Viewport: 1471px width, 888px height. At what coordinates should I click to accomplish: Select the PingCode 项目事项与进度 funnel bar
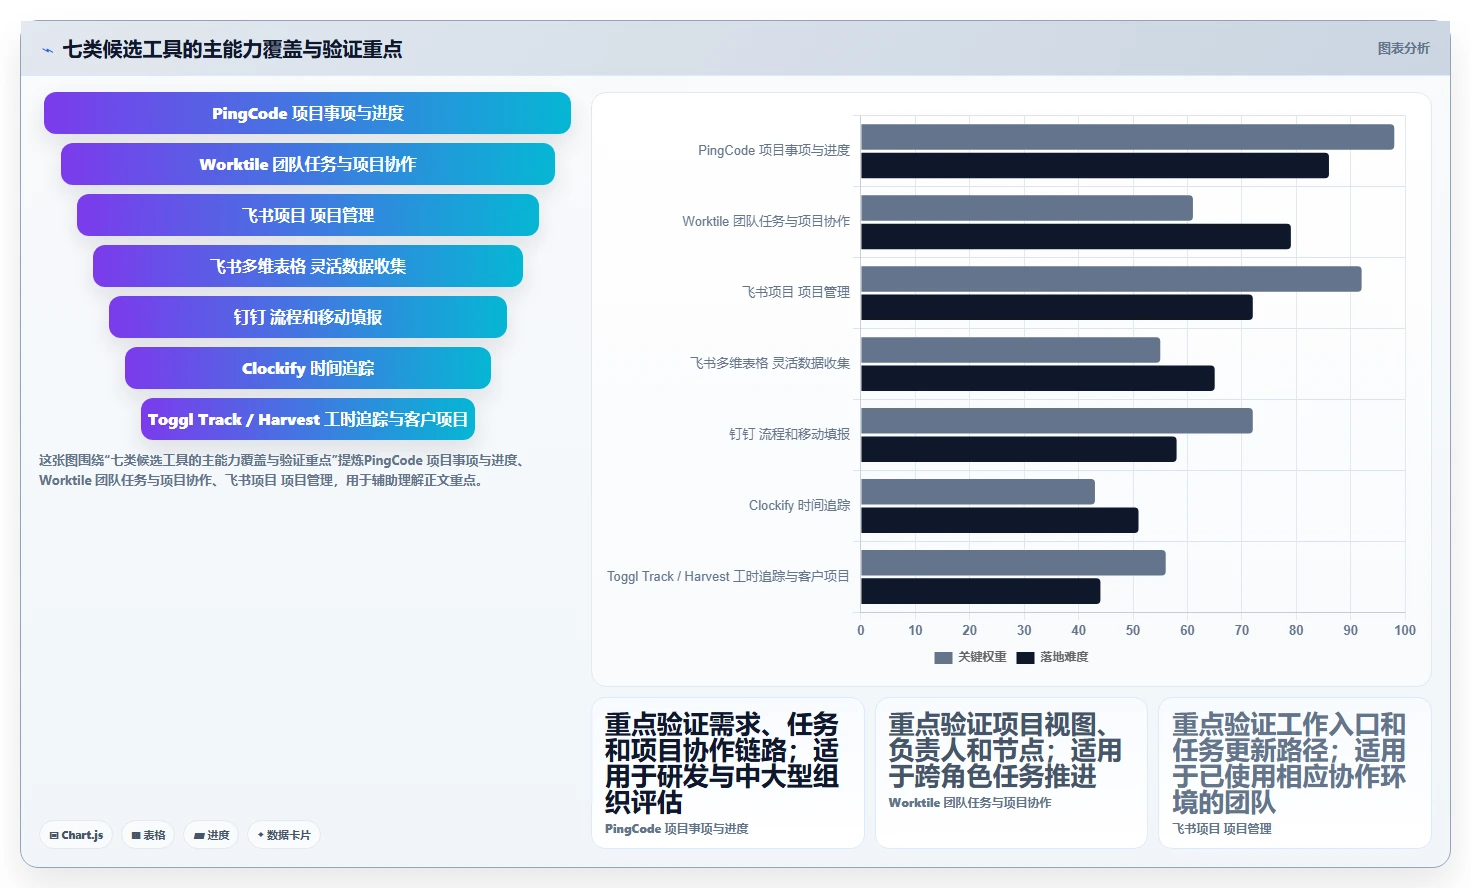click(307, 113)
